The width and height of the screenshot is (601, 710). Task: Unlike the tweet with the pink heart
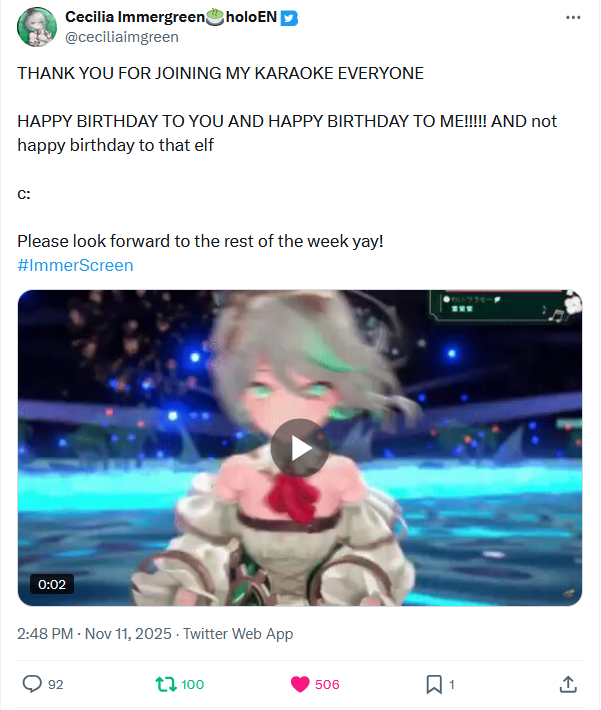click(x=300, y=684)
